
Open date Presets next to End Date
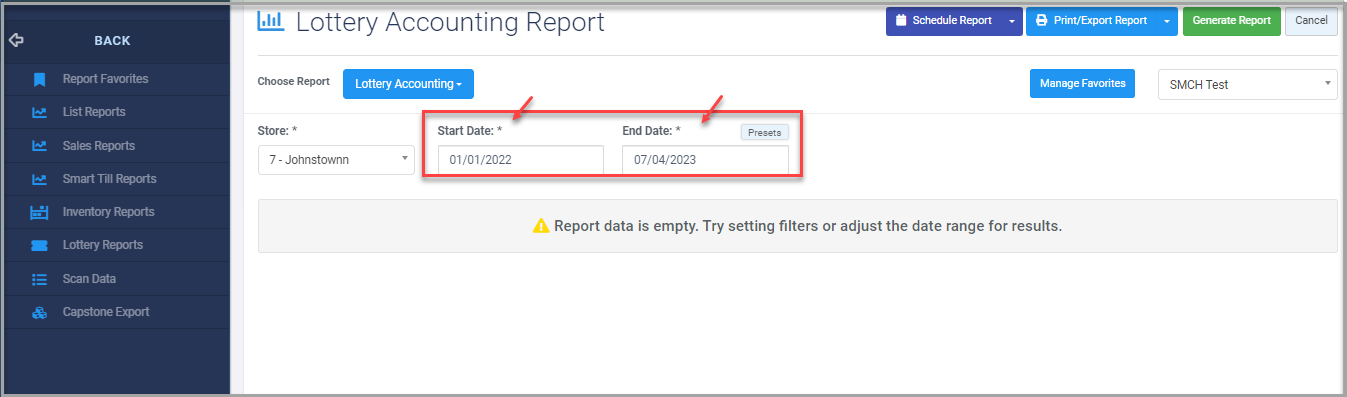point(765,131)
